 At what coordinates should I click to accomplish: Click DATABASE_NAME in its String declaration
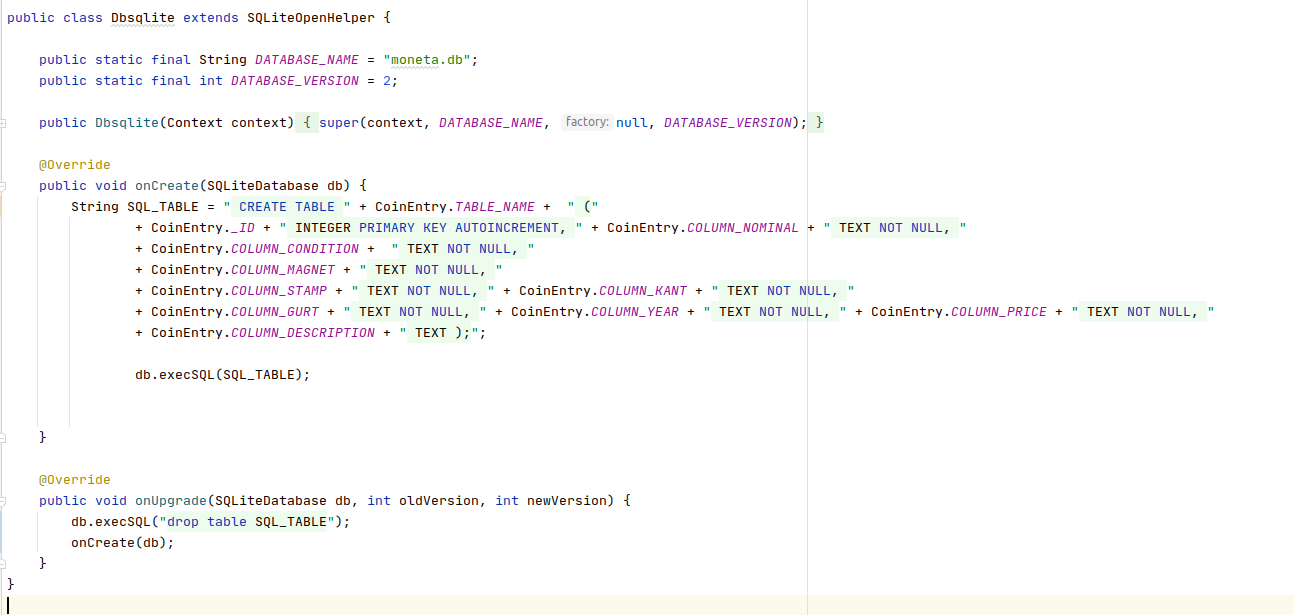click(x=307, y=60)
